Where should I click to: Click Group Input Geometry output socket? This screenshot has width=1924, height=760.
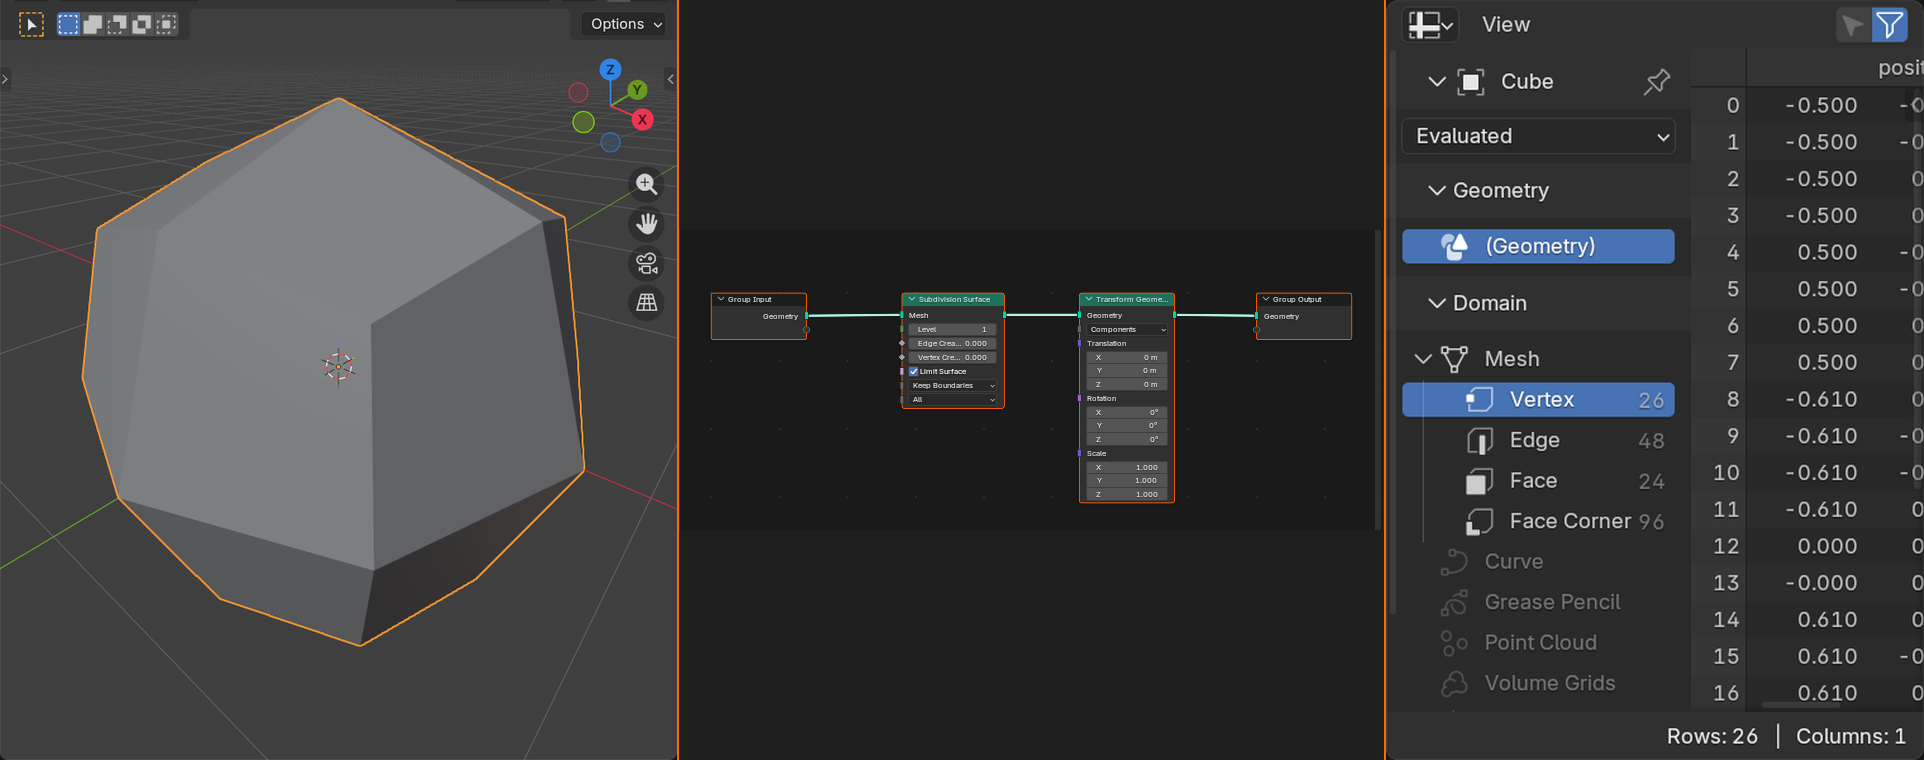pyautogui.click(x=807, y=316)
